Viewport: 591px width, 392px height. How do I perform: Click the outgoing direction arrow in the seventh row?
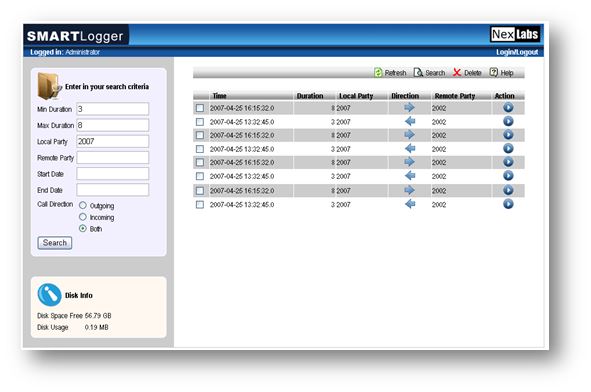pos(409,190)
